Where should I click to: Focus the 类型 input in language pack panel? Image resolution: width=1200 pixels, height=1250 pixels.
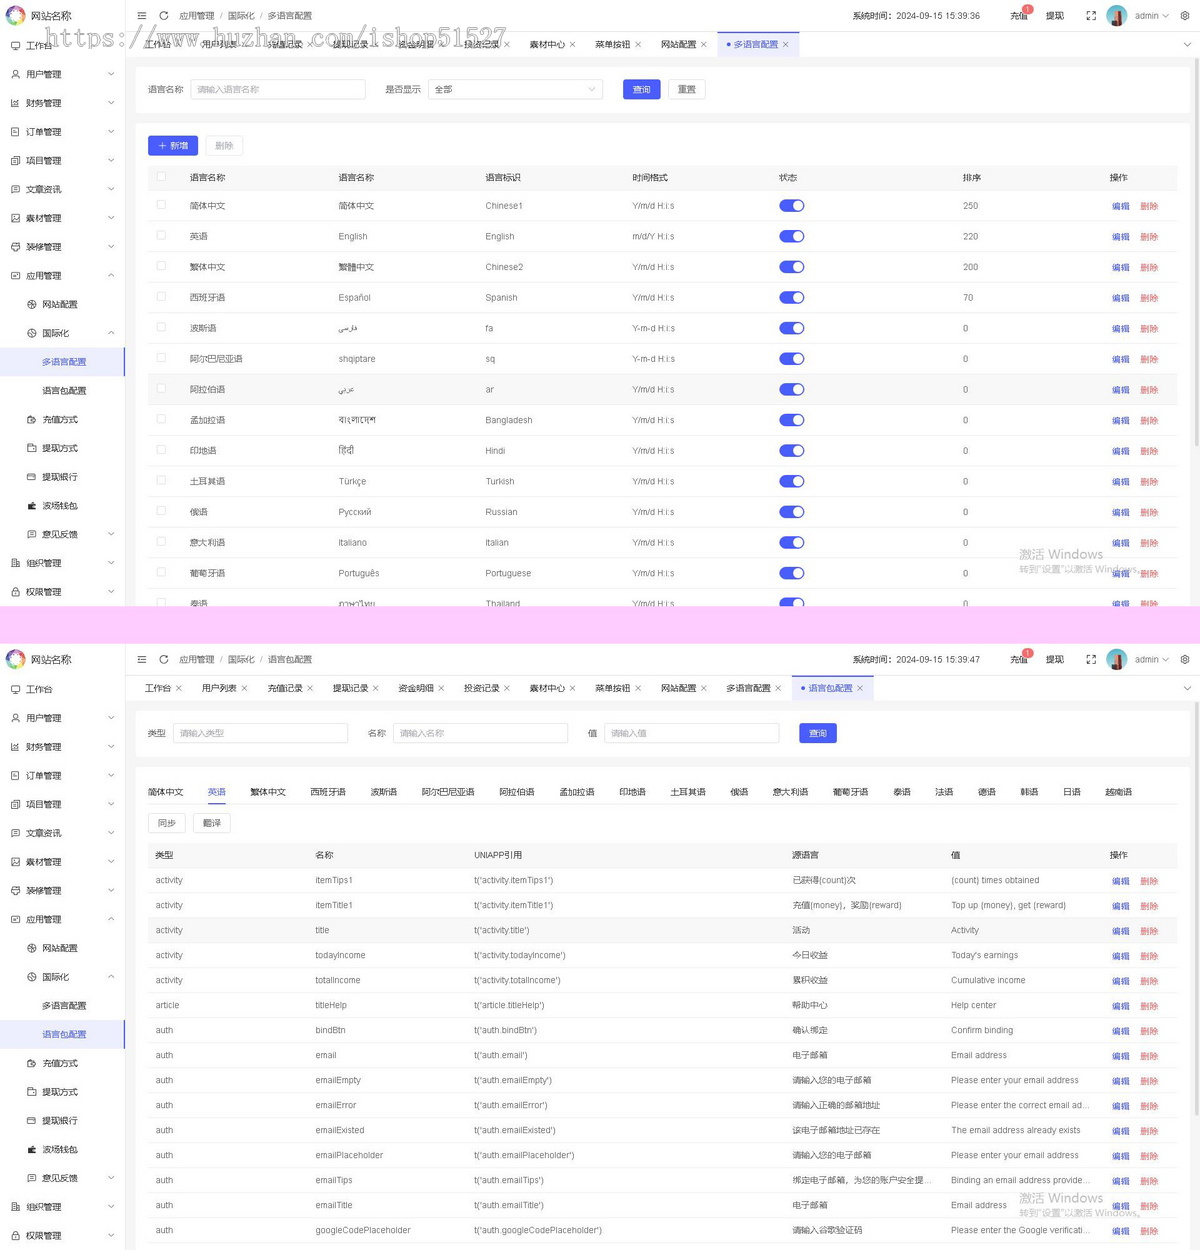click(260, 734)
